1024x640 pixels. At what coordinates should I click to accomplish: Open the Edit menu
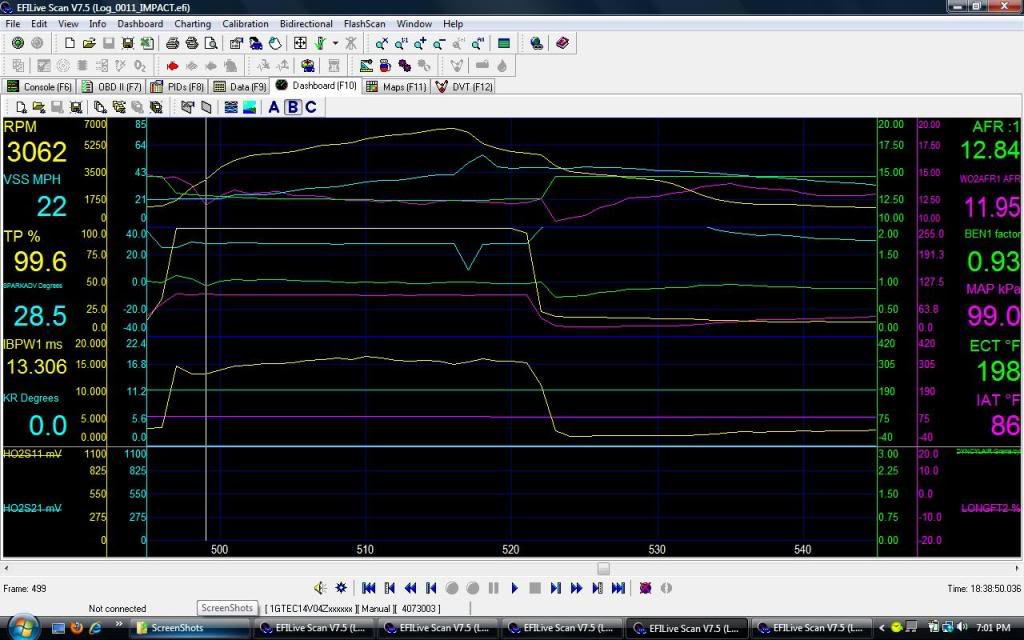(39, 24)
